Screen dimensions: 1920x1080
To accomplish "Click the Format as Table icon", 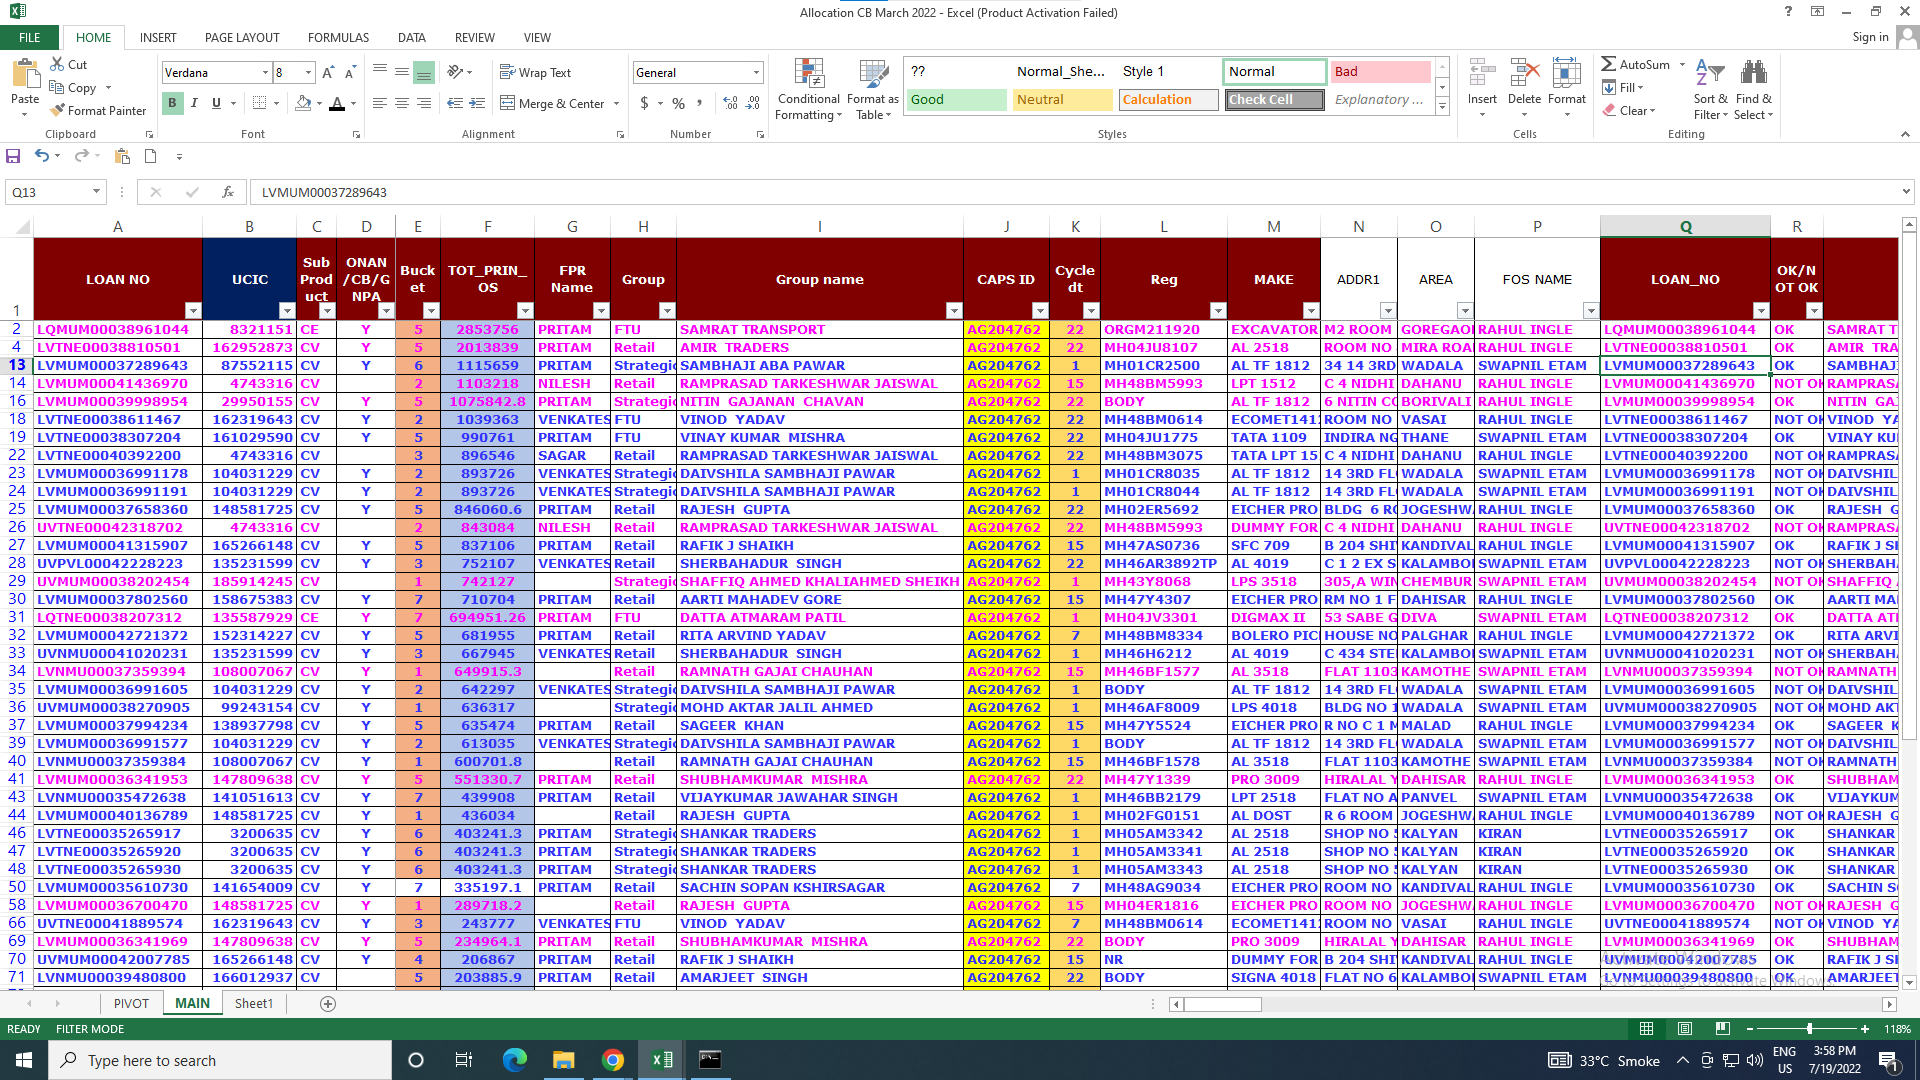I will pyautogui.click(x=872, y=74).
